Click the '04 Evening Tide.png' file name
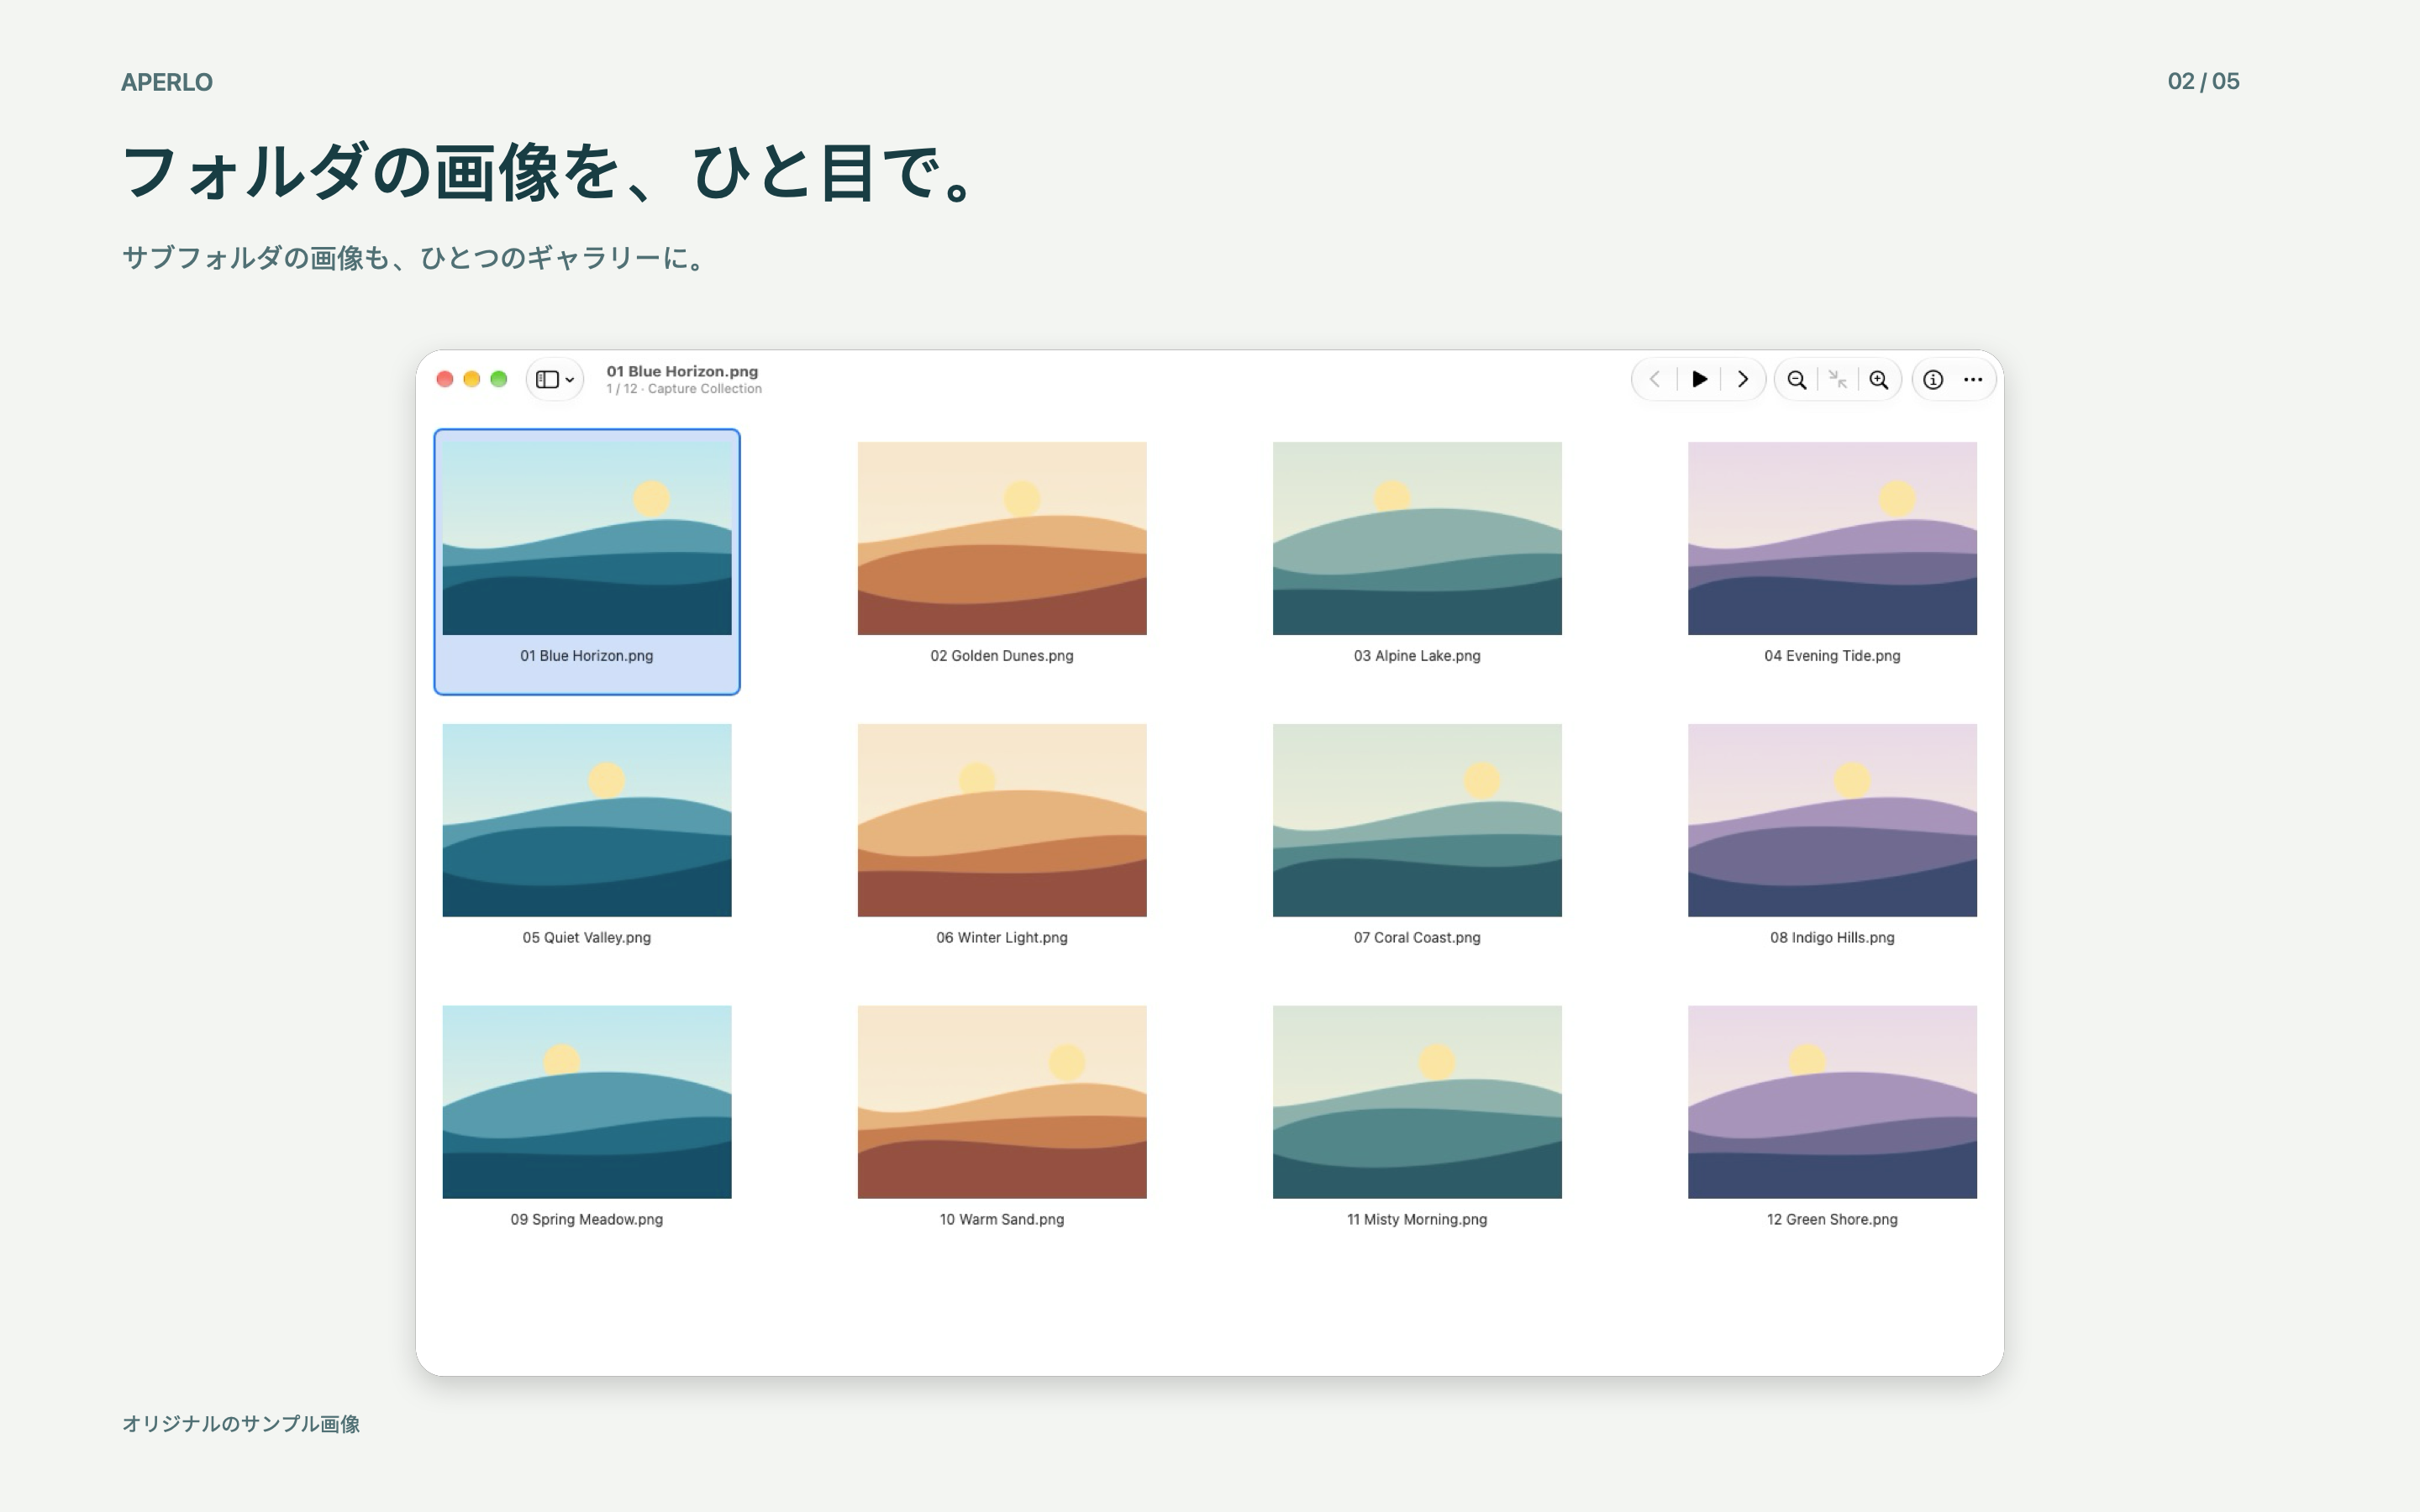This screenshot has width=2420, height=1512. pos(1832,656)
